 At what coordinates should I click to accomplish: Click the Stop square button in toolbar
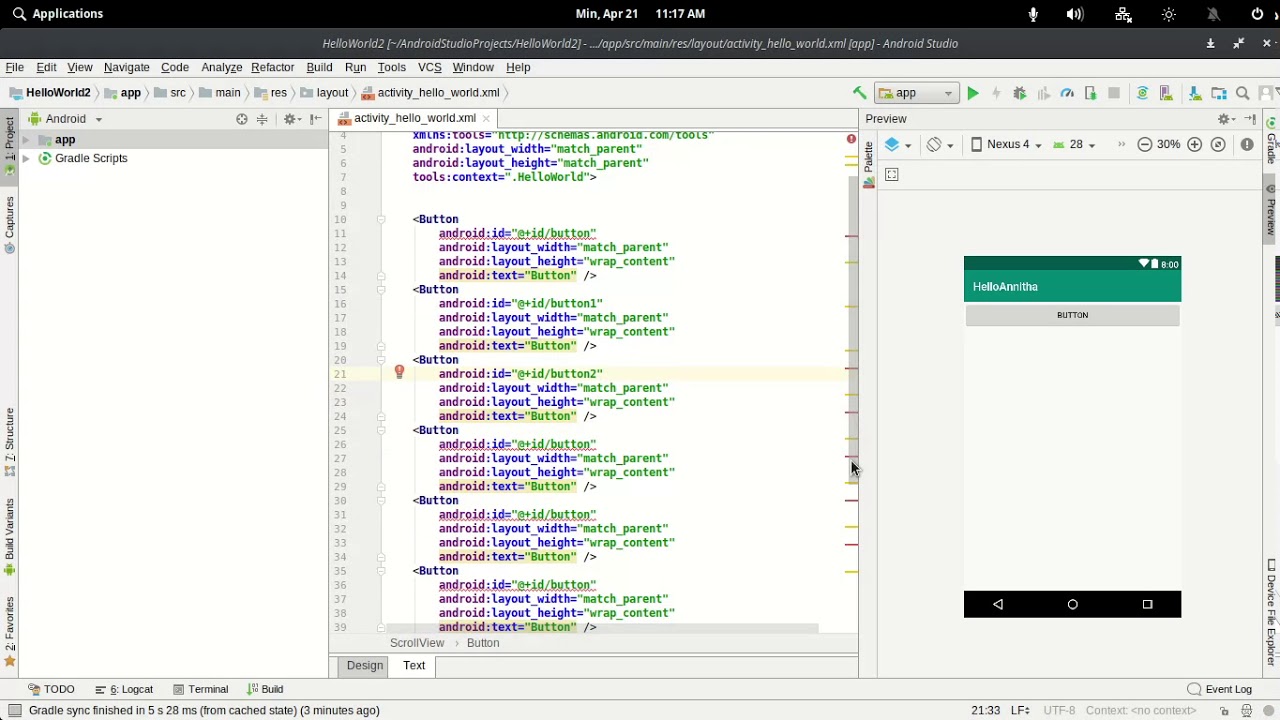pyautogui.click(x=1114, y=93)
